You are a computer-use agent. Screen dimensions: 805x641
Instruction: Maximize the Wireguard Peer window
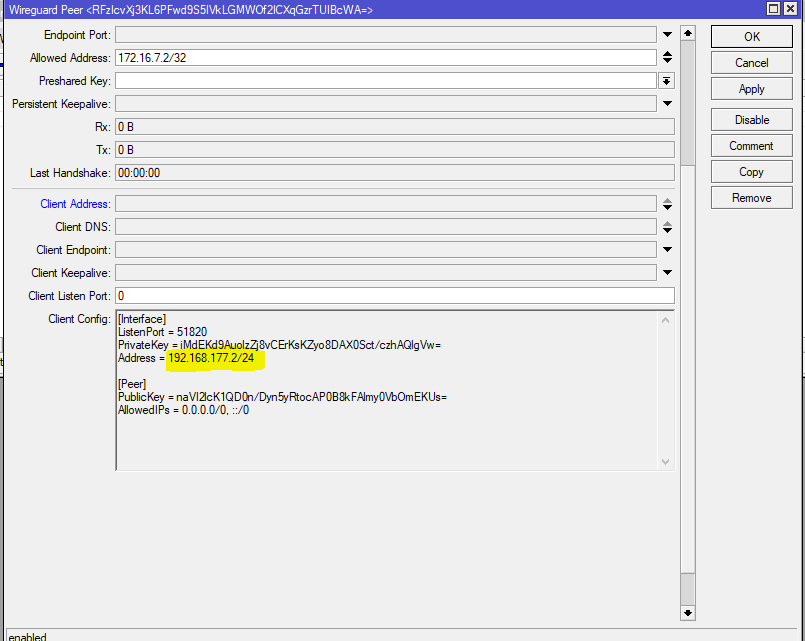(x=773, y=9)
